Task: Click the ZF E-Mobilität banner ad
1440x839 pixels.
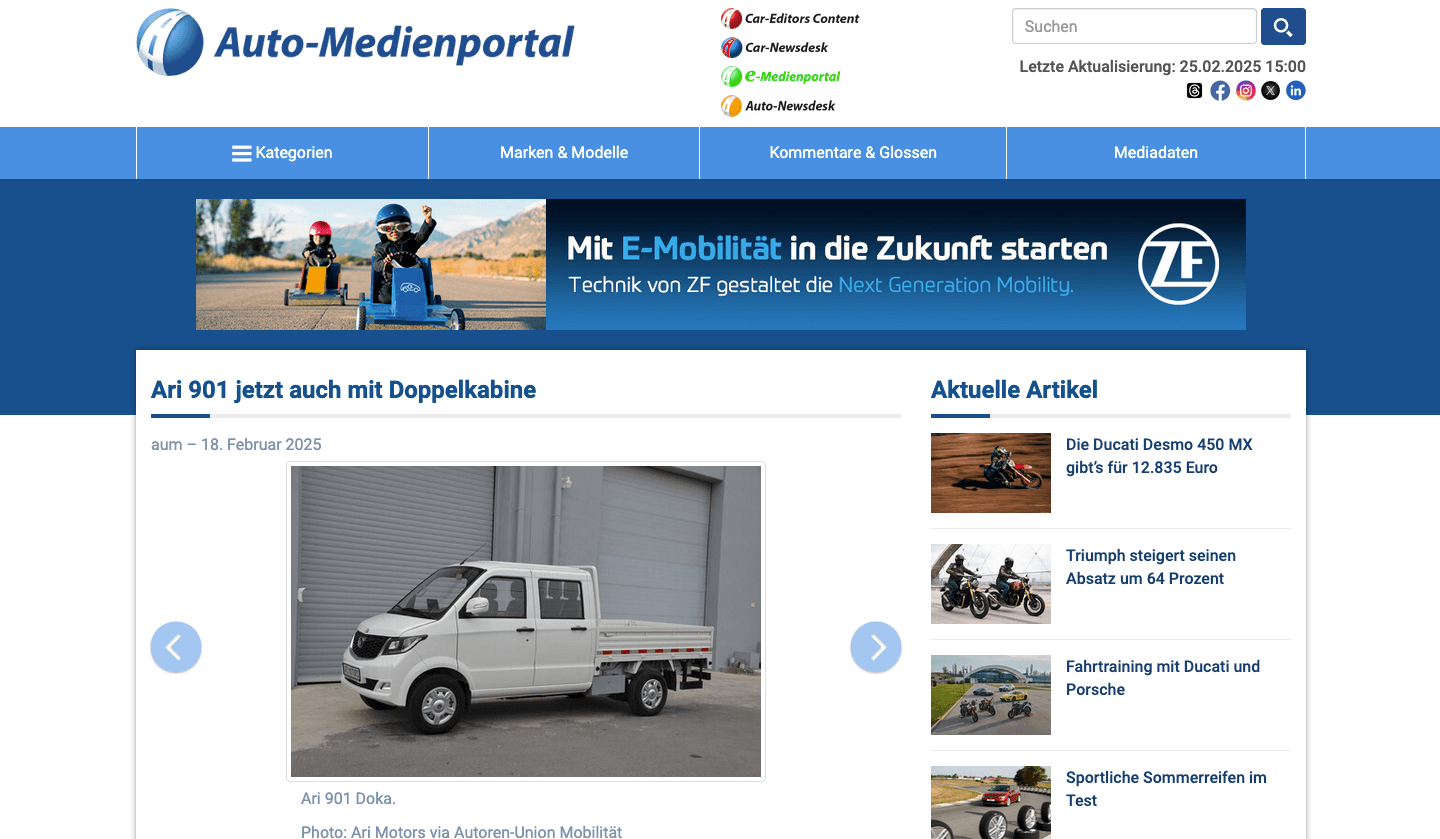Action: pyautogui.click(x=720, y=265)
